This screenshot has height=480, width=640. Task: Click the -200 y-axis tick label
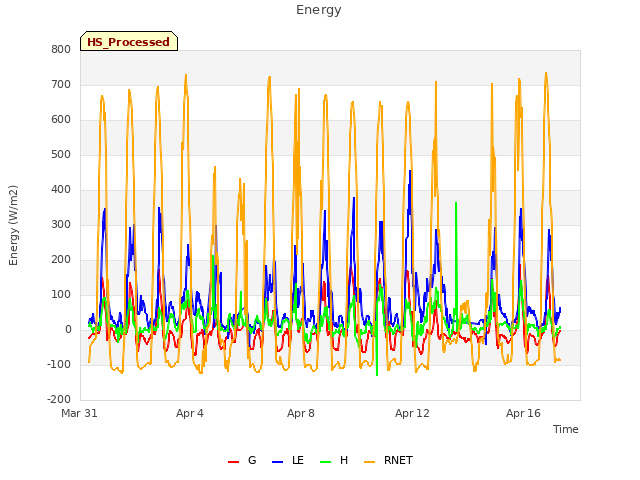pos(59,400)
